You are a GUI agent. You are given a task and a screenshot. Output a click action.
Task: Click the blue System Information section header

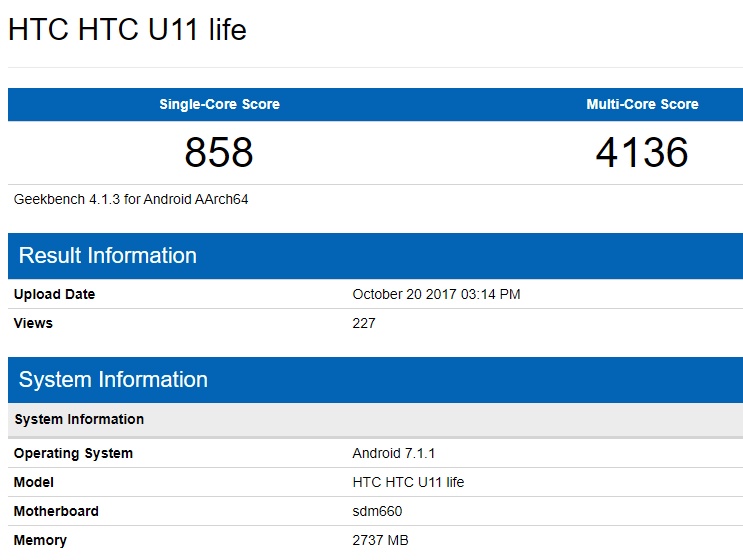375,380
